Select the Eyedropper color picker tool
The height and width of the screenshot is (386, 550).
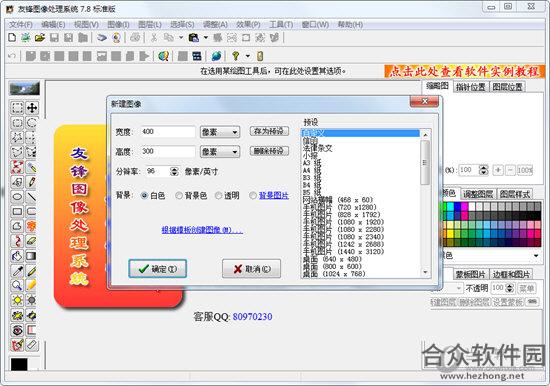pos(17,271)
